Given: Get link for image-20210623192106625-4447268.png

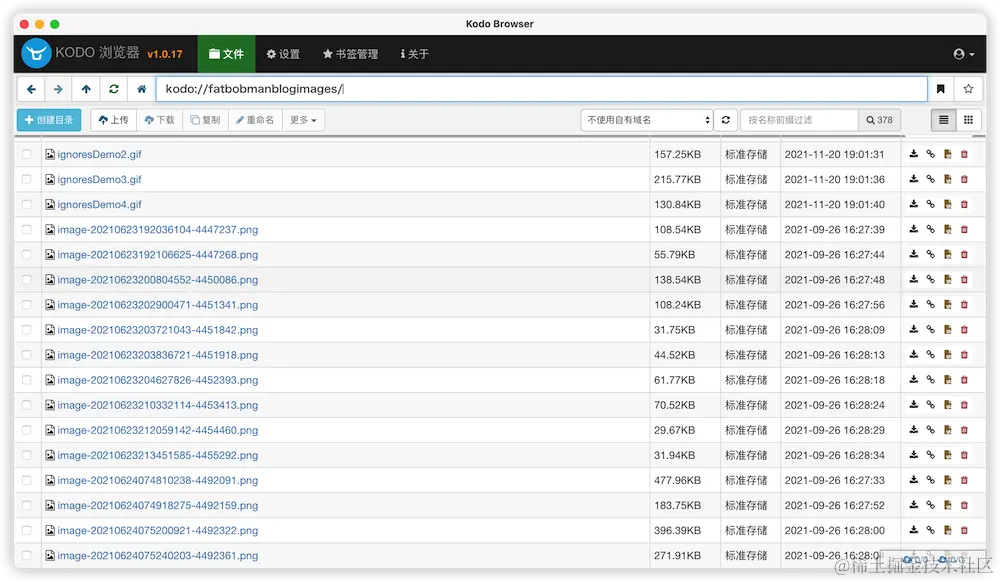Looking at the screenshot, I should click(930, 254).
